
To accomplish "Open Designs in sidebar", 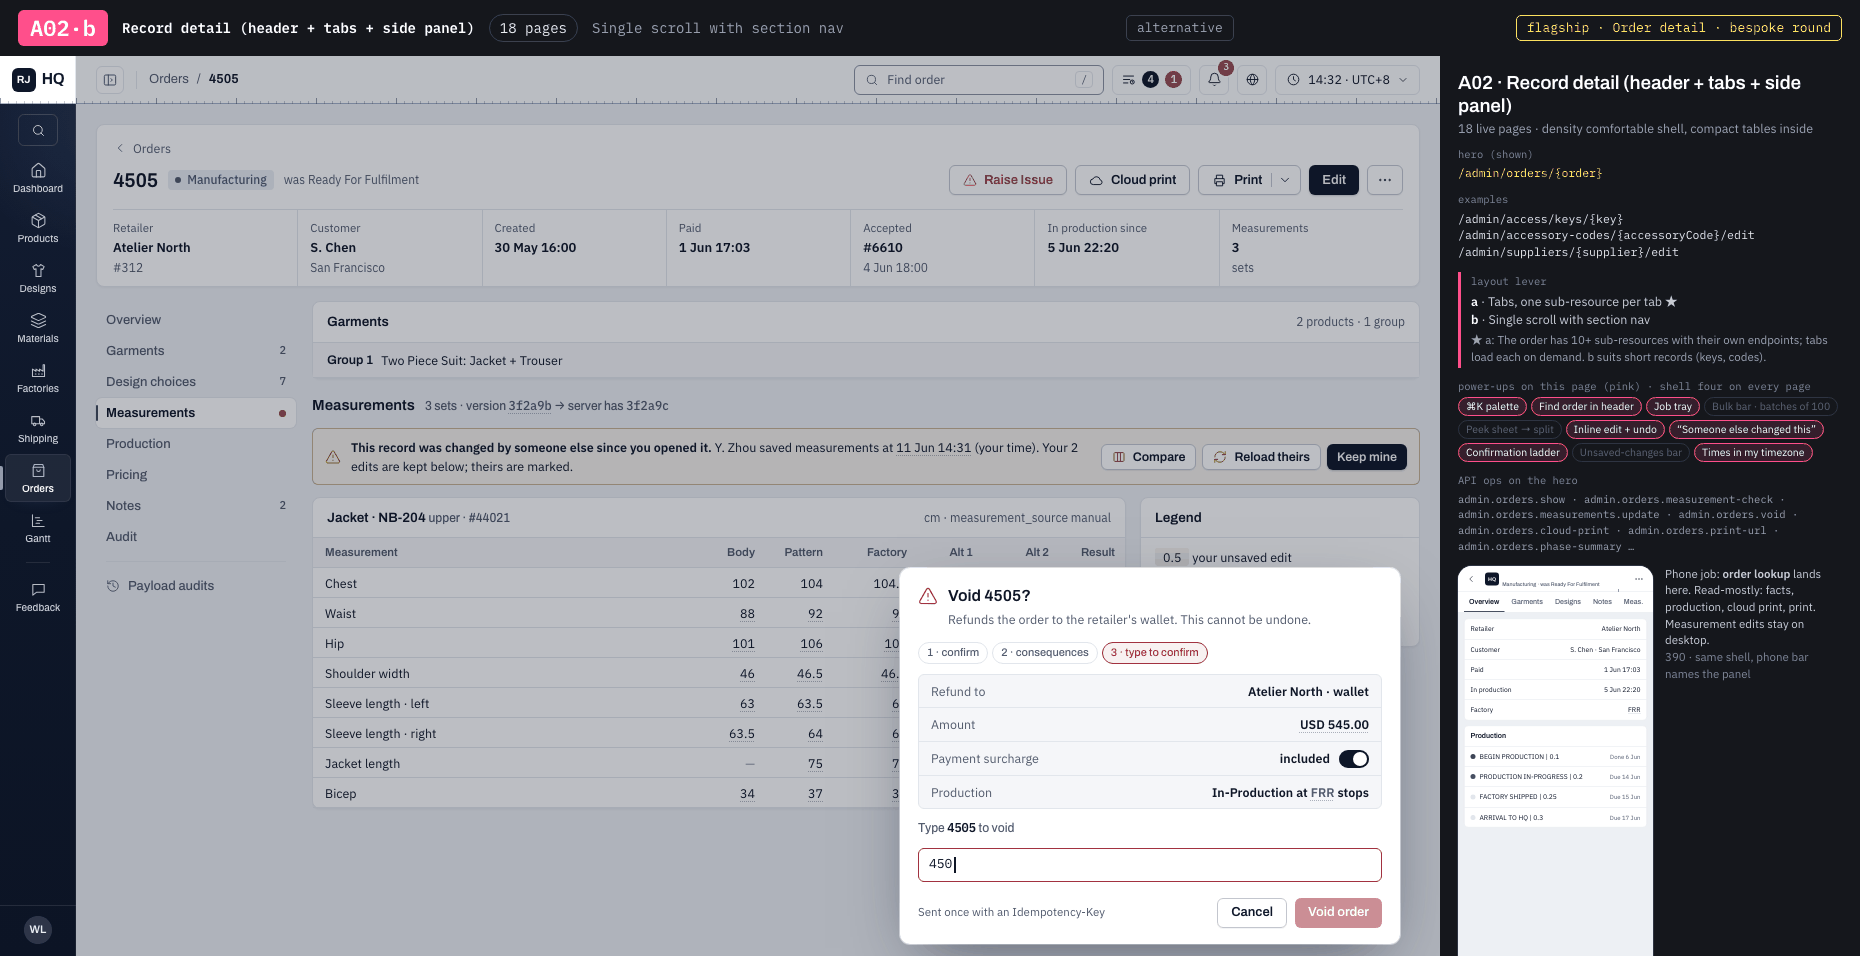I will [x=38, y=278].
